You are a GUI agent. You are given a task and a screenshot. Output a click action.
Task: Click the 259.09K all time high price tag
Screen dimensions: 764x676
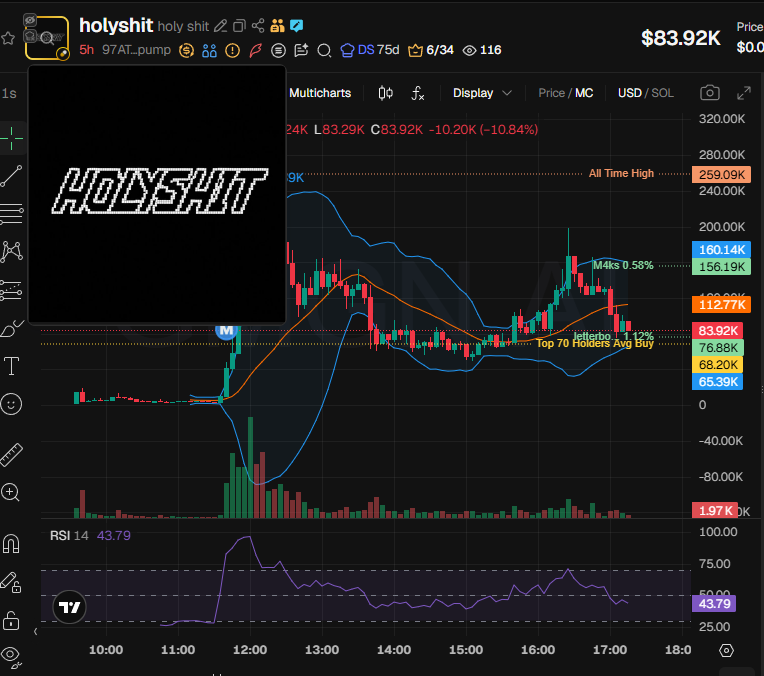point(721,174)
